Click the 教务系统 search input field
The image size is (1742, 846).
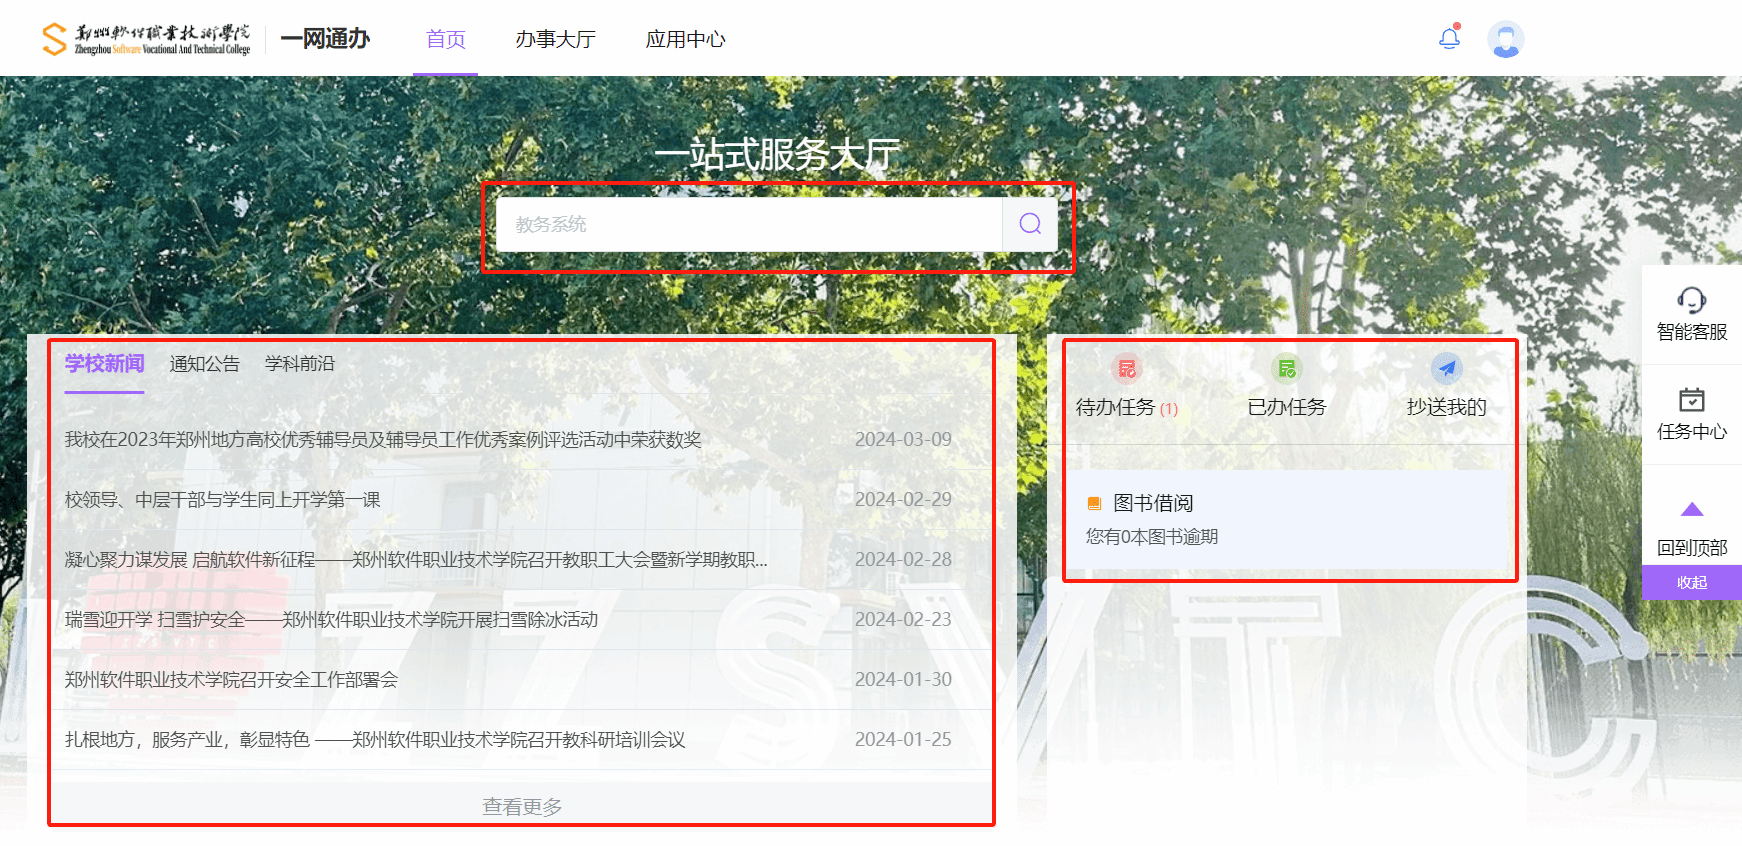748,224
